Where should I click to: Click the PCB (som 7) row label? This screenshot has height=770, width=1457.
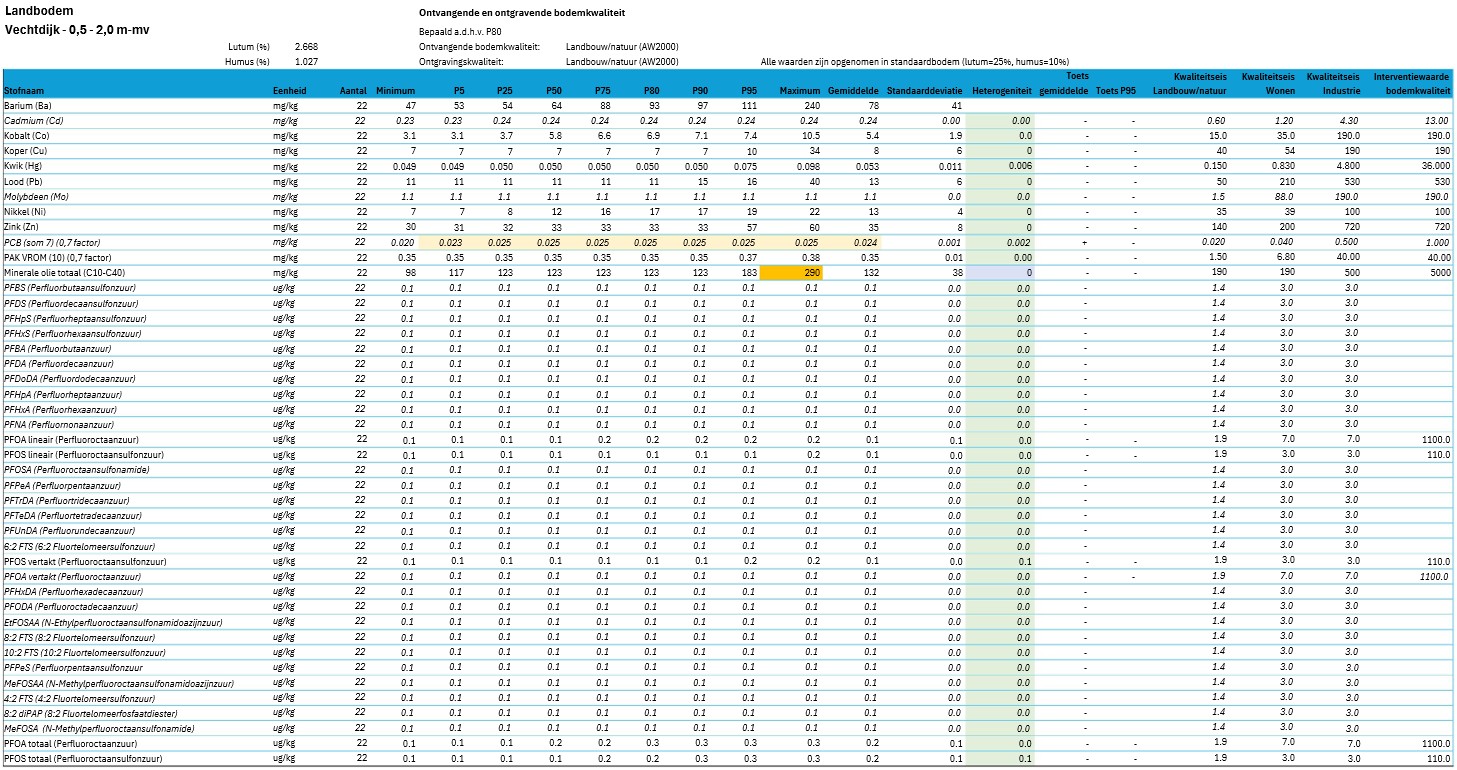(x=59, y=242)
